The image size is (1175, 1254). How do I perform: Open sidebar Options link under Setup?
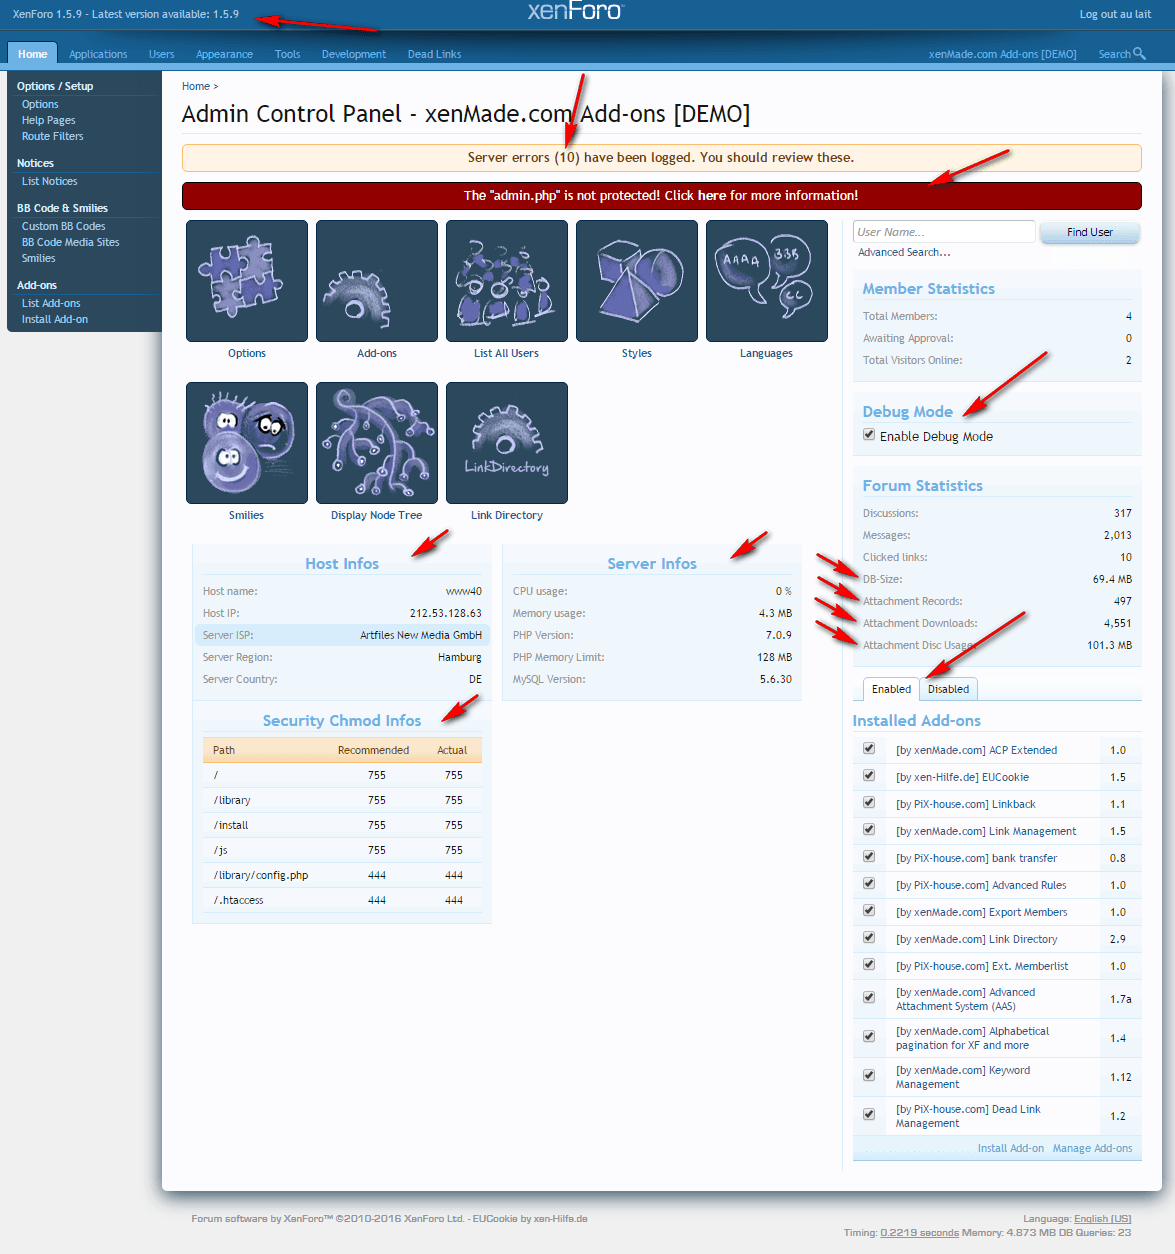[x=40, y=104]
